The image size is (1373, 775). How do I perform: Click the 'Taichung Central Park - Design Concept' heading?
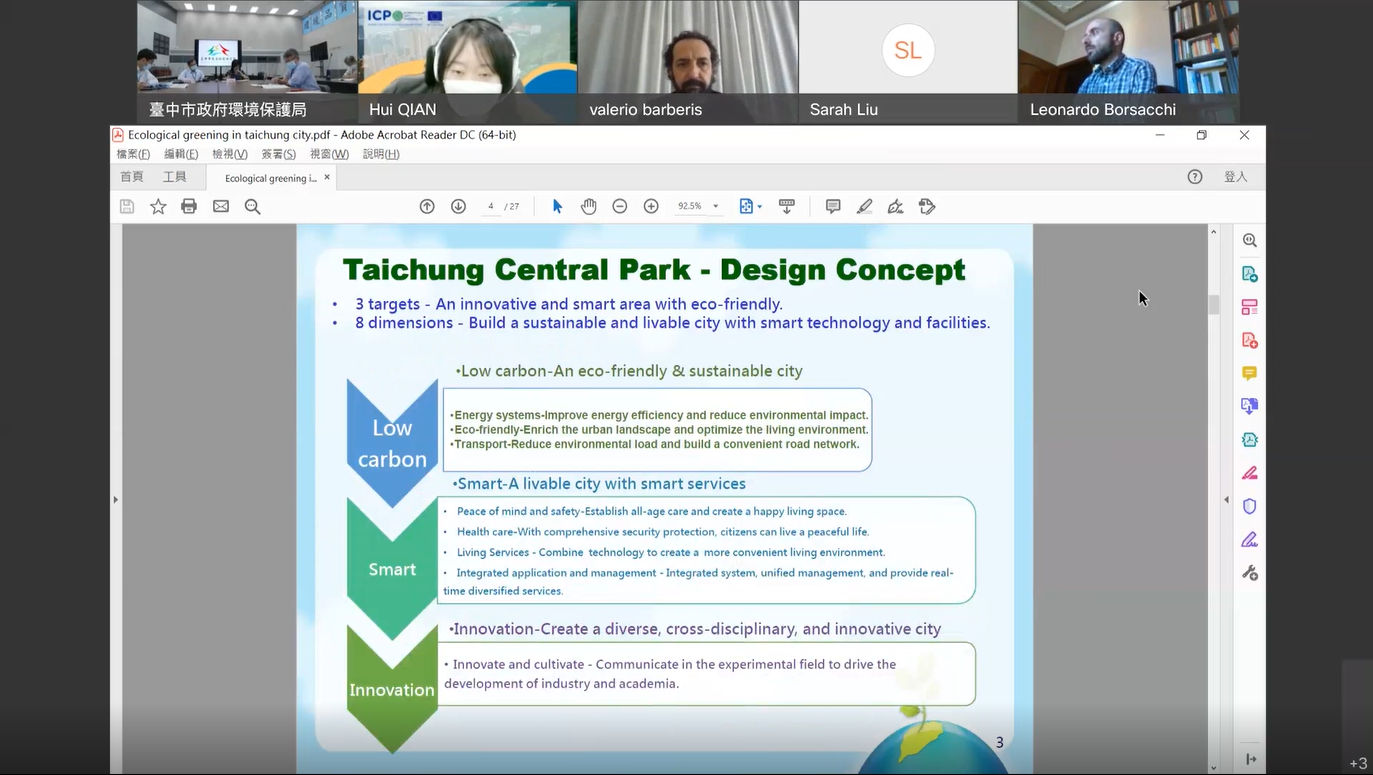[x=654, y=270]
